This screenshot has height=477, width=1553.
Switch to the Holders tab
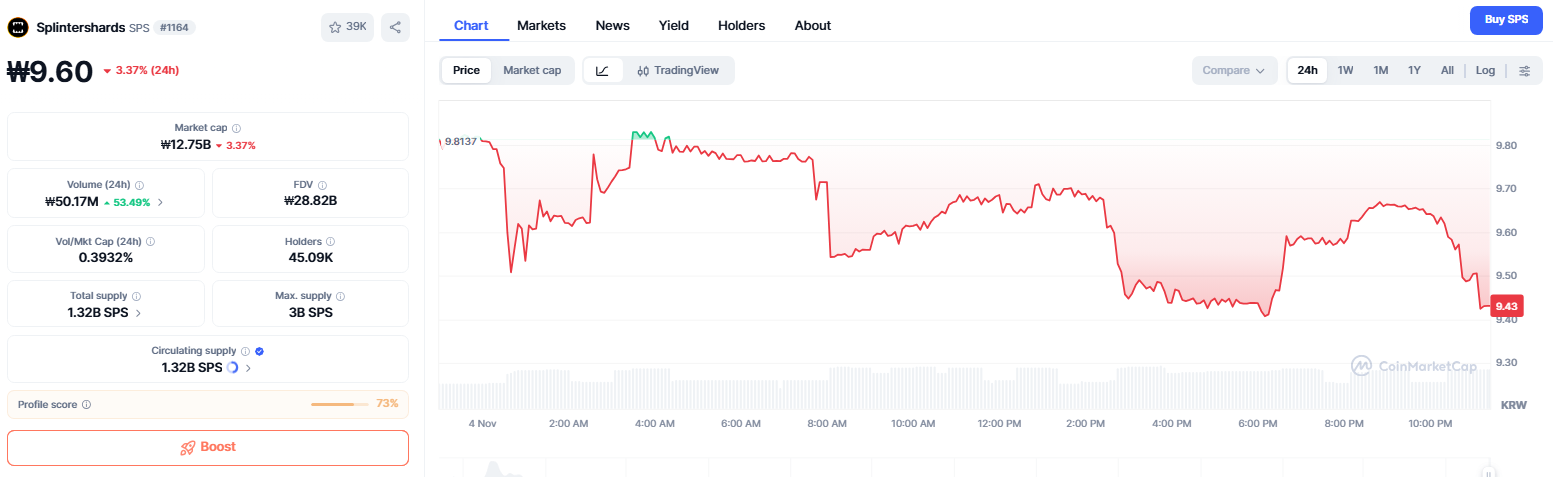tap(741, 25)
